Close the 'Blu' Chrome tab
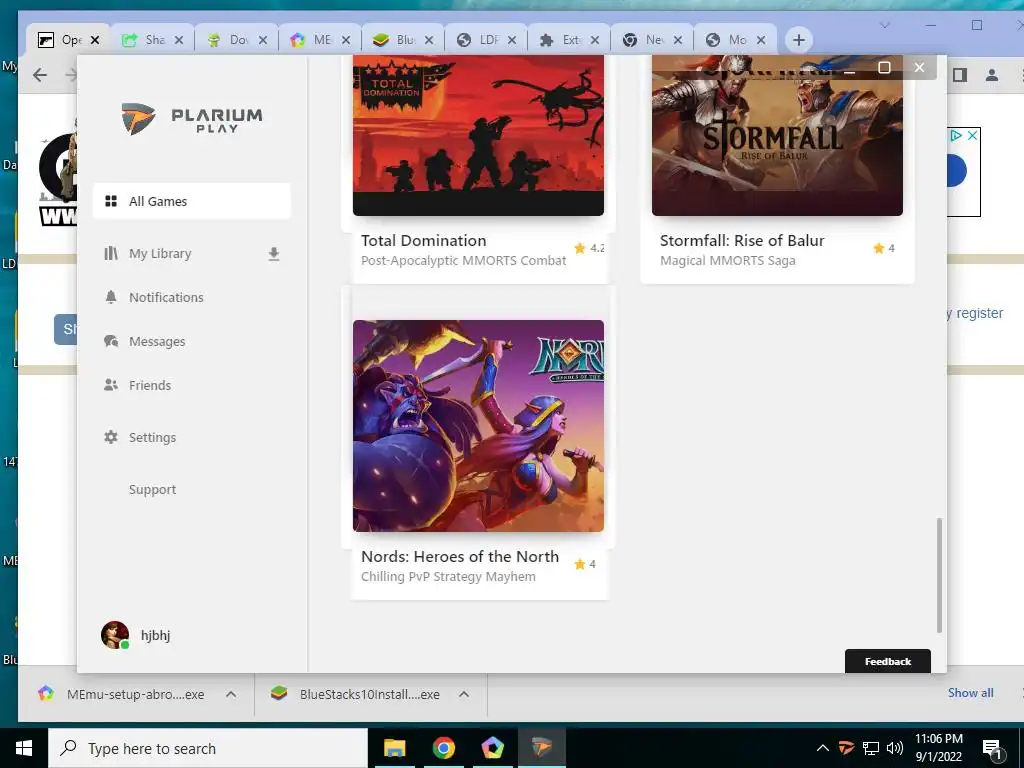Viewport: 1024px width, 768px height. 429,40
